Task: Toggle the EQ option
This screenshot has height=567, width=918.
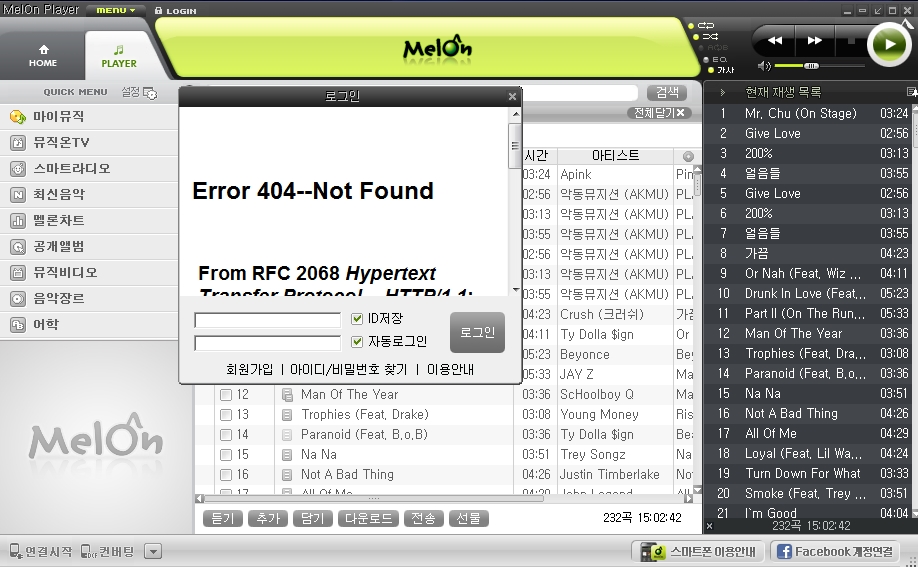Action: (719, 59)
